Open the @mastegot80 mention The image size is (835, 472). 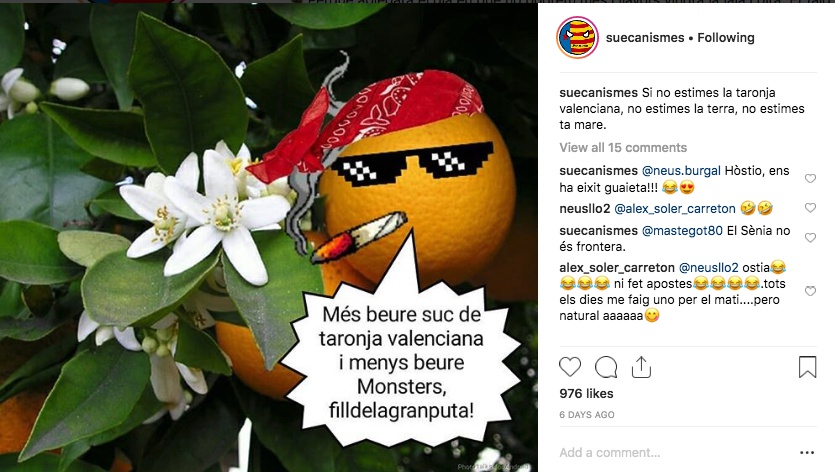pos(682,231)
